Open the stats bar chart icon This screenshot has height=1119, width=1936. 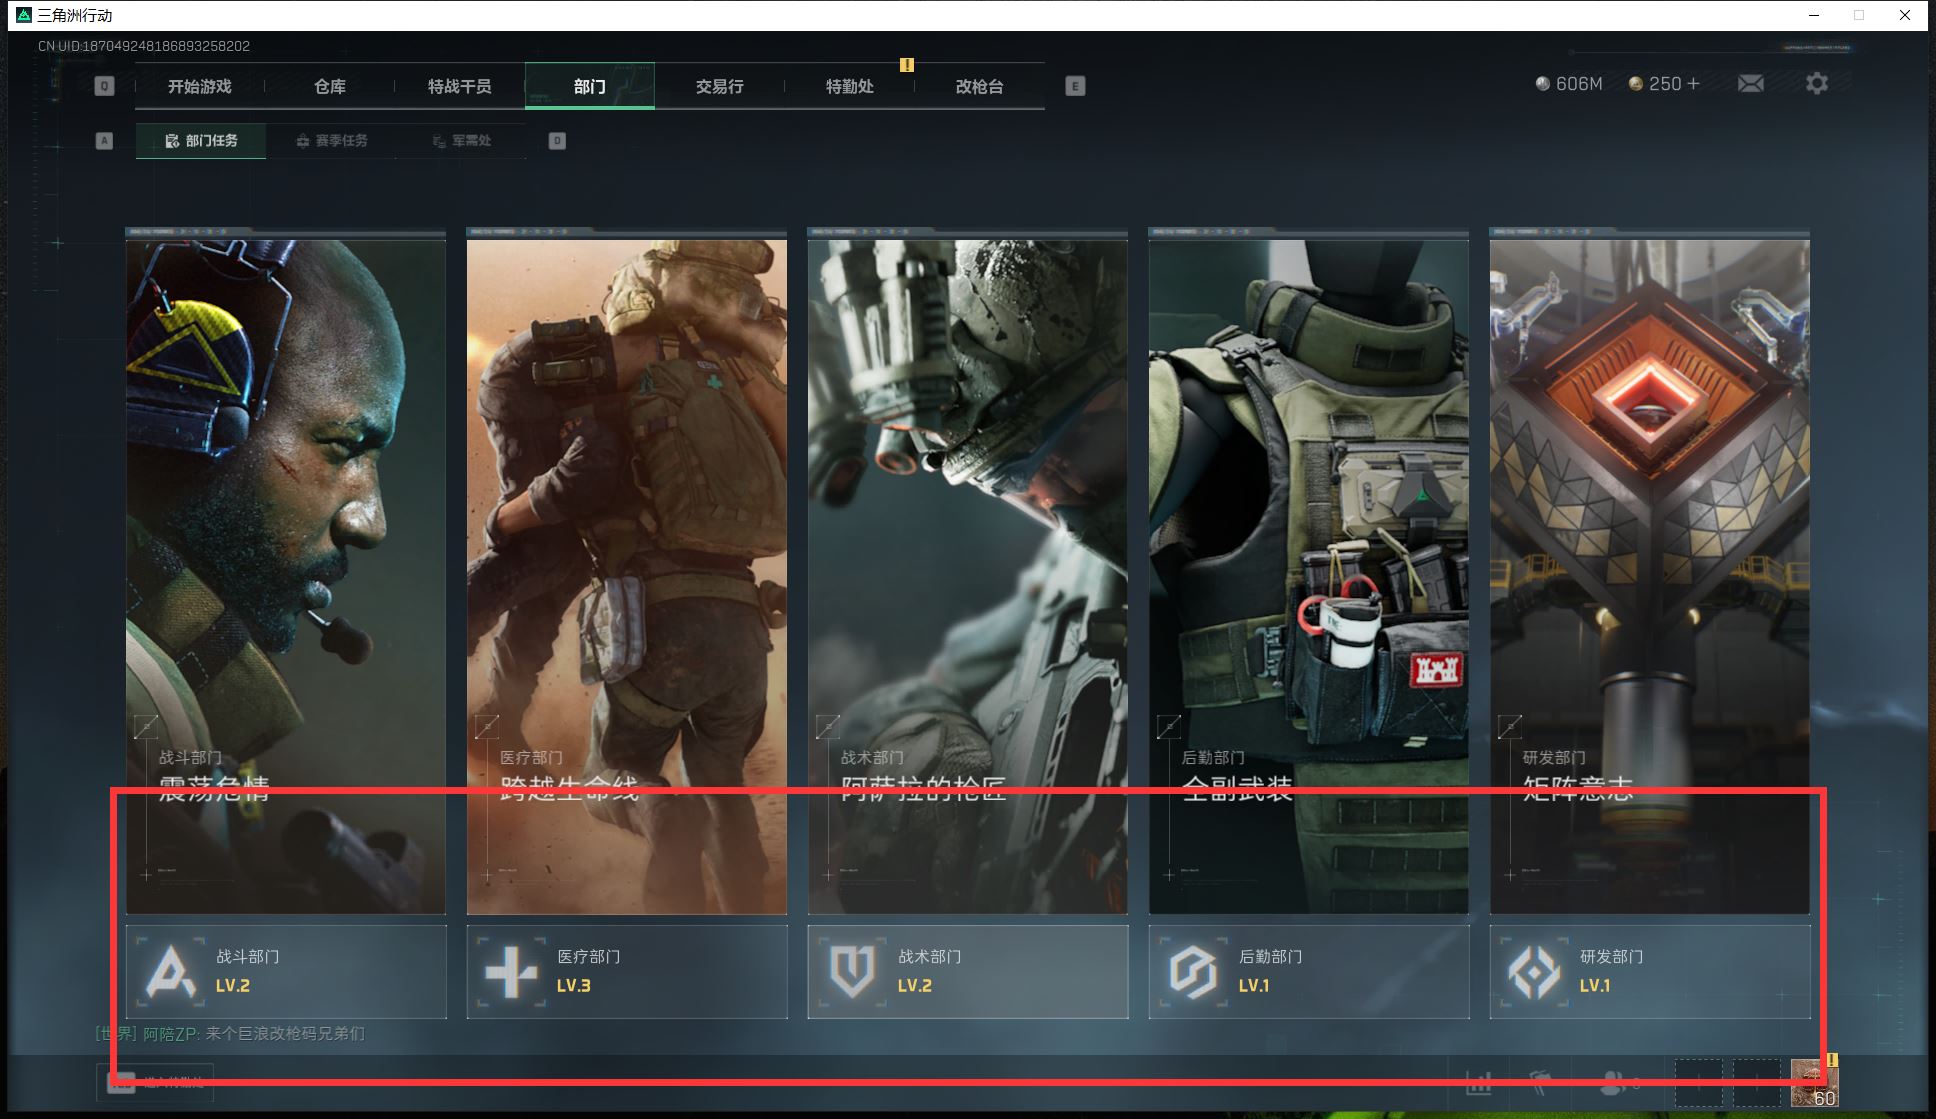pyautogui.click(x=1478, y=1082)
